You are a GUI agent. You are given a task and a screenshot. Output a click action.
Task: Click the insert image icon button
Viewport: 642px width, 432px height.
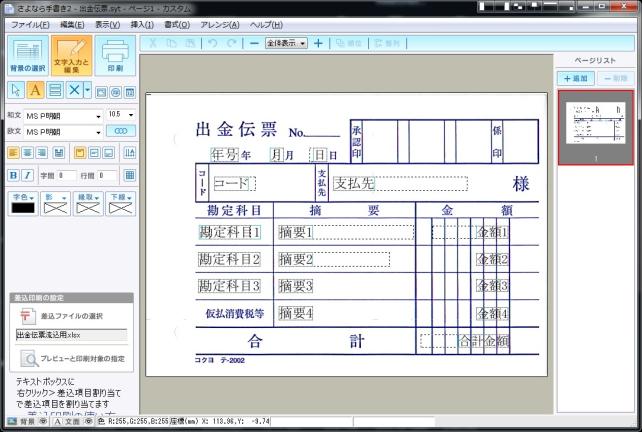pyautogui.click(x=101, y=93)
